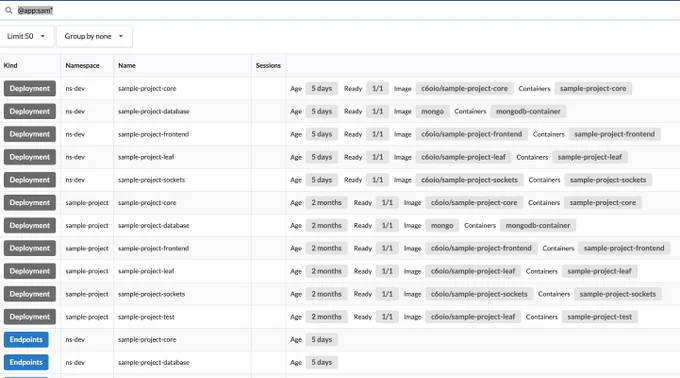
Task: Click sample-project-frontend container tag in sample-project namespace row
Action: (x=624, y=248)
